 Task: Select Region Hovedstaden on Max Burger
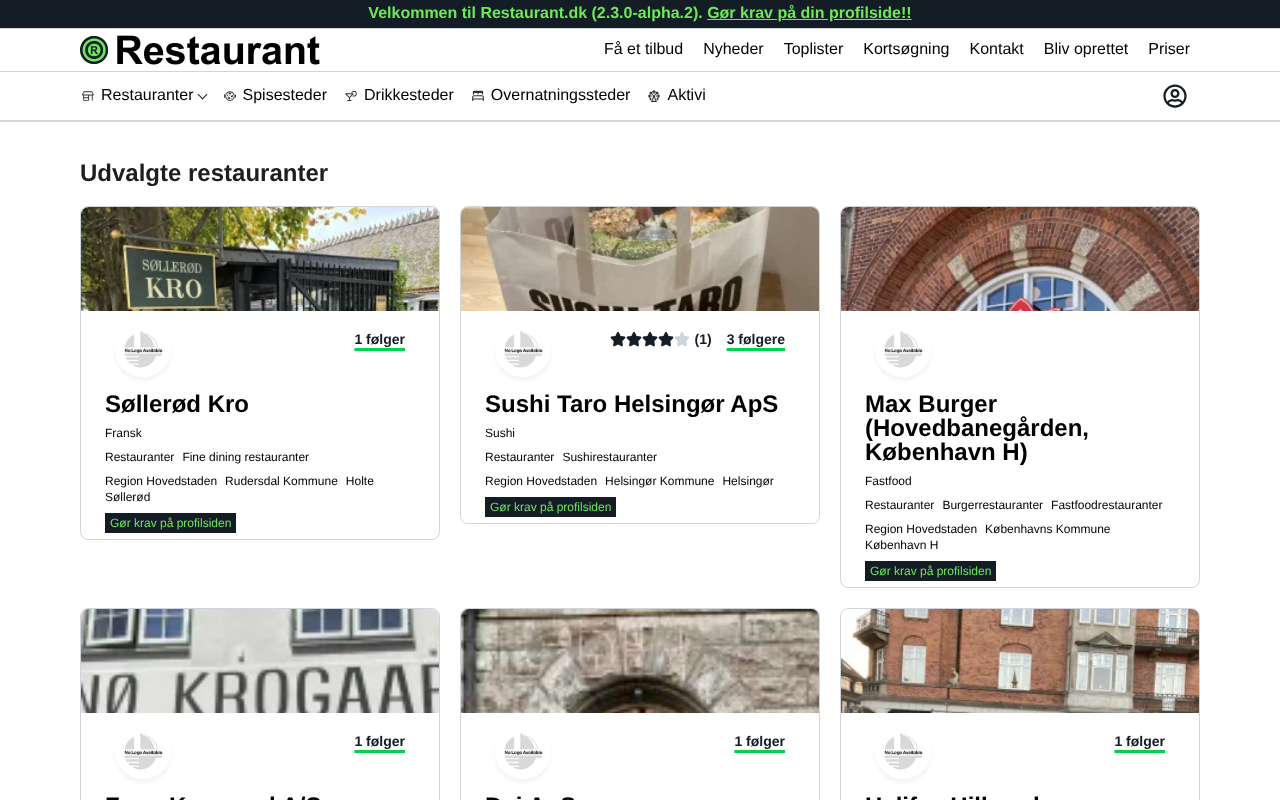click(x=921, y=529)
